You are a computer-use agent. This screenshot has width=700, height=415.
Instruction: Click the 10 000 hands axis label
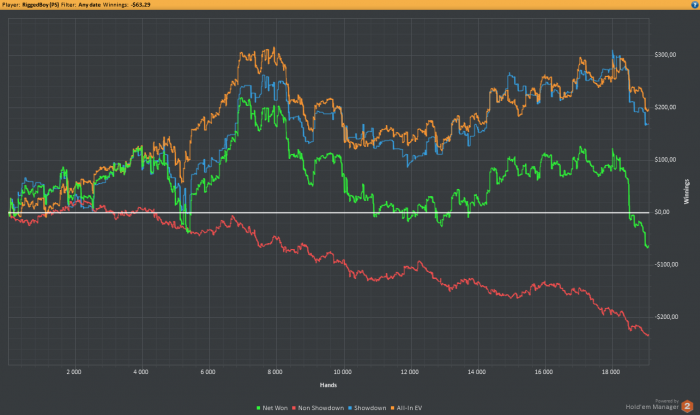coord(342,372)
